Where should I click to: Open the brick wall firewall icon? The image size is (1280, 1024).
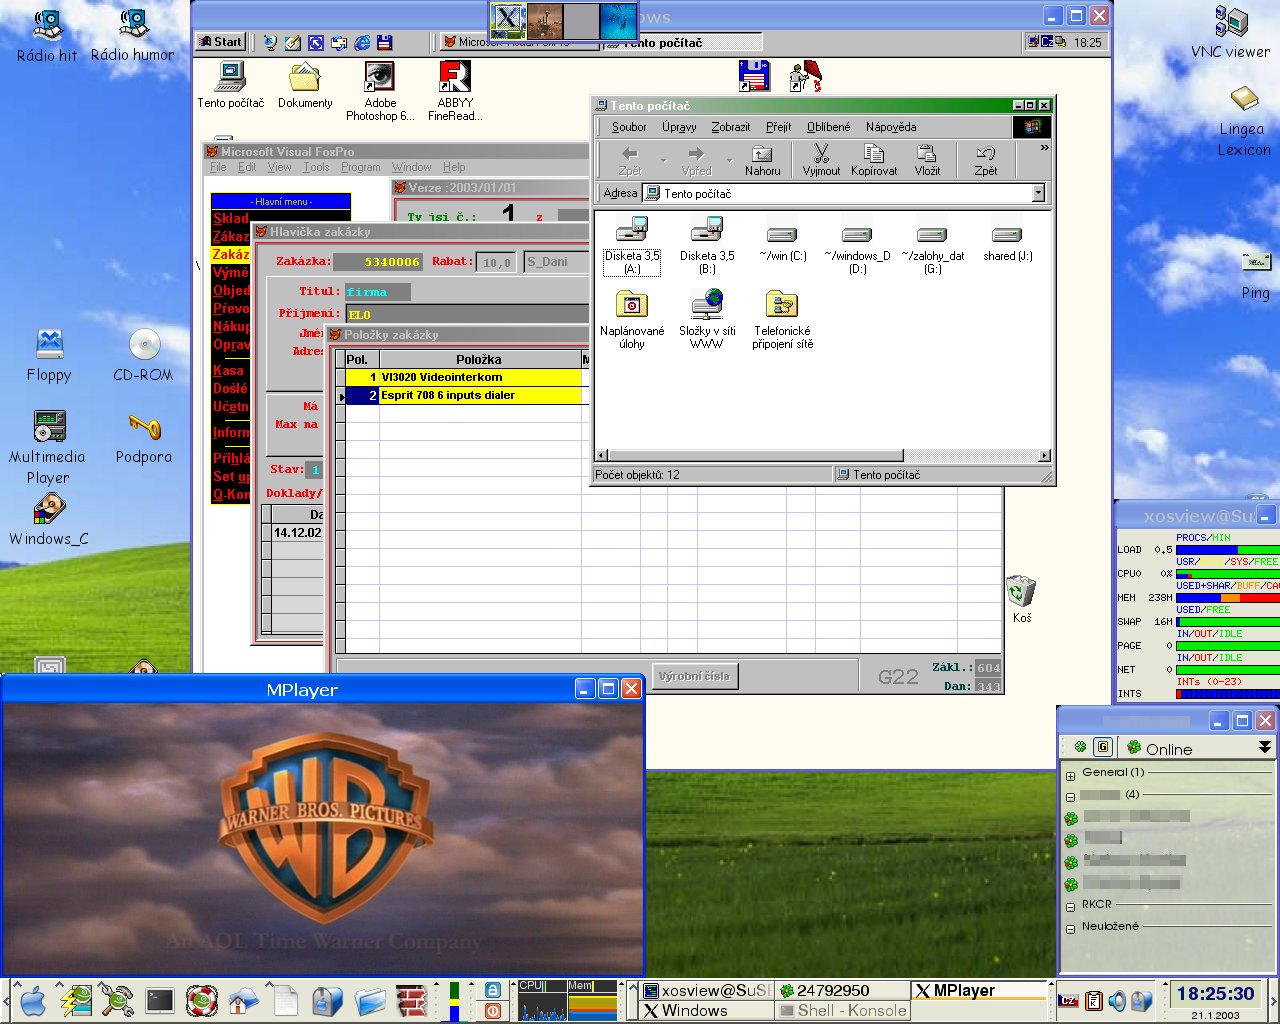point(410,1000)
